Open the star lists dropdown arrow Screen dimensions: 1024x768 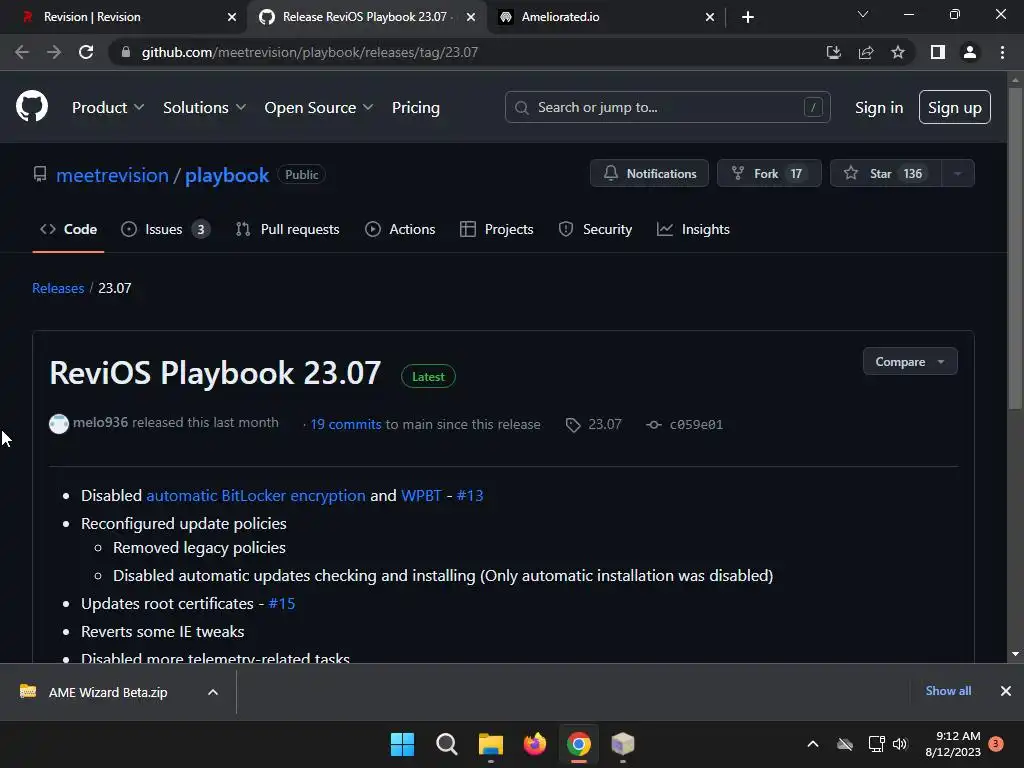[x=958, y=173]
